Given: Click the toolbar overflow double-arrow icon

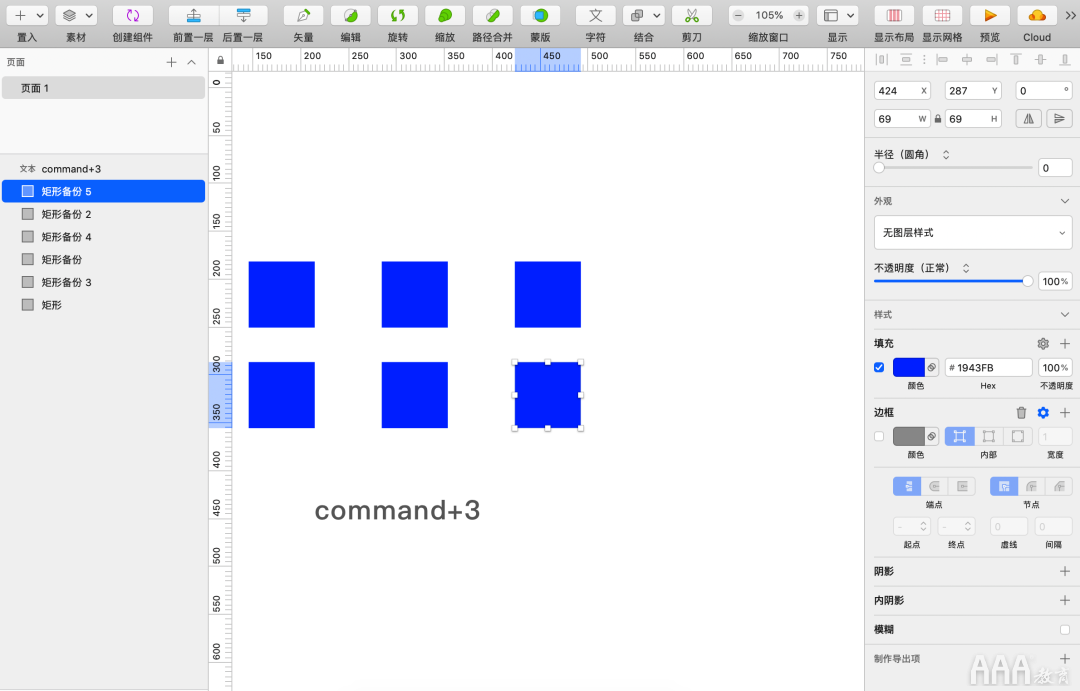Looking at the screenshot, I should pos(1070,15).
